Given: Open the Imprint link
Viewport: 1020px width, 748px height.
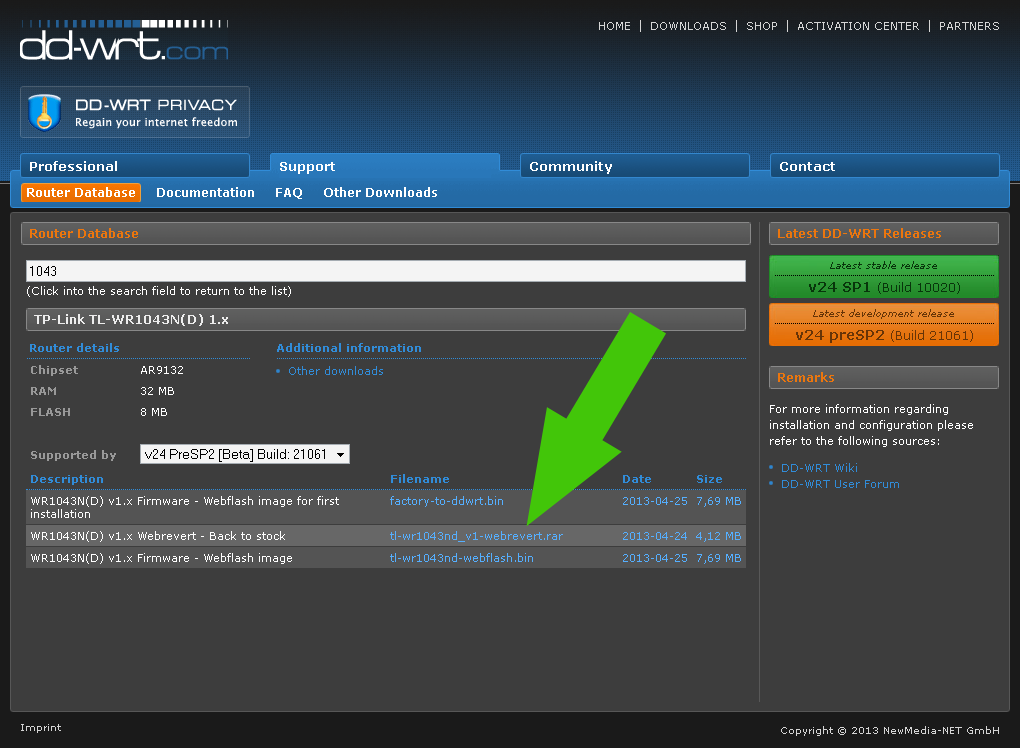Looking at the screenshot, I should click(x=41, y=727).
